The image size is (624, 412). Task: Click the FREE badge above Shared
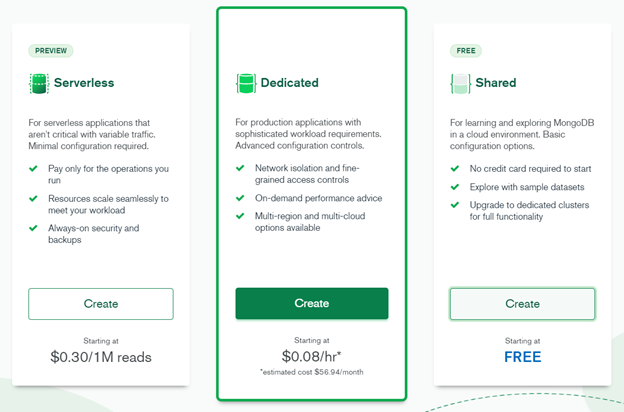pos(465,51)
